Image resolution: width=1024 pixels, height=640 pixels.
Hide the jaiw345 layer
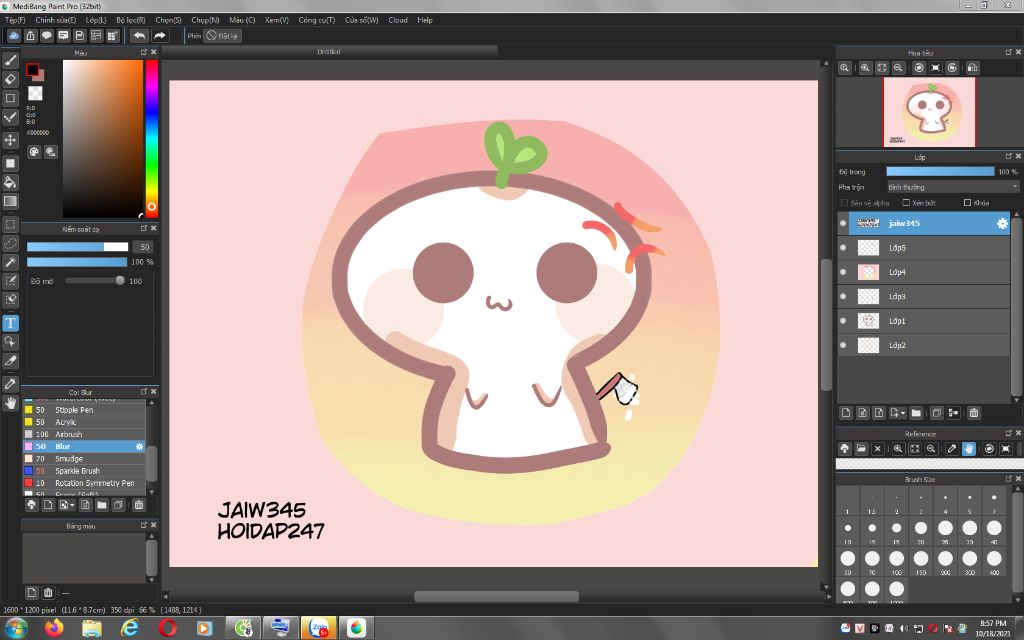843,223
